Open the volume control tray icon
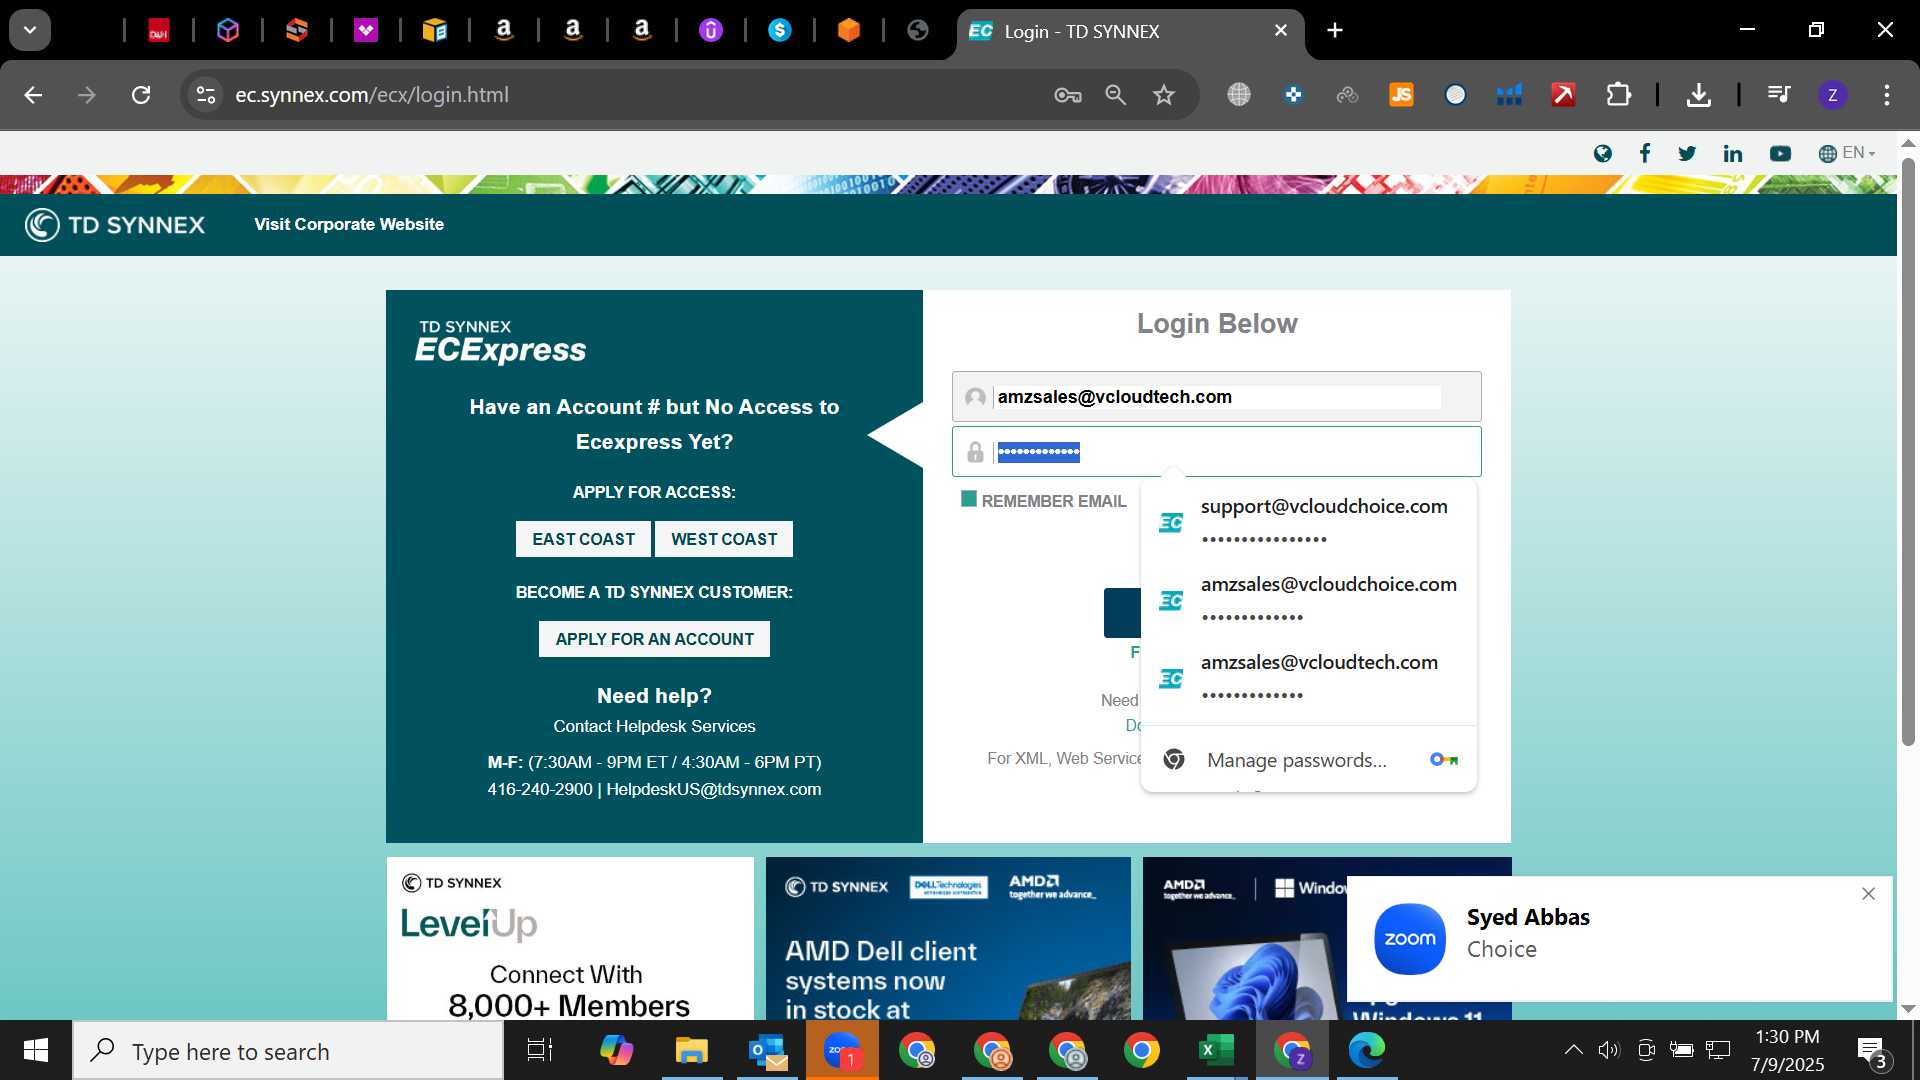Viewport: 1920px width, 1080px height. point(1609,1050)
